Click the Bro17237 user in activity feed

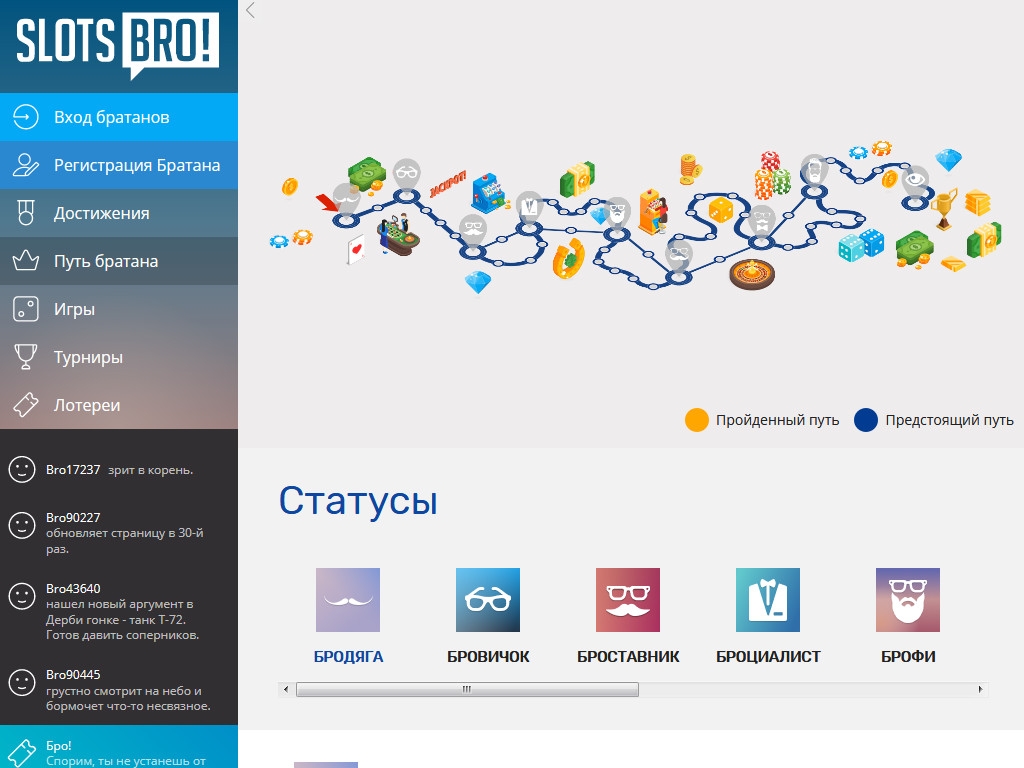pos(73,469)
